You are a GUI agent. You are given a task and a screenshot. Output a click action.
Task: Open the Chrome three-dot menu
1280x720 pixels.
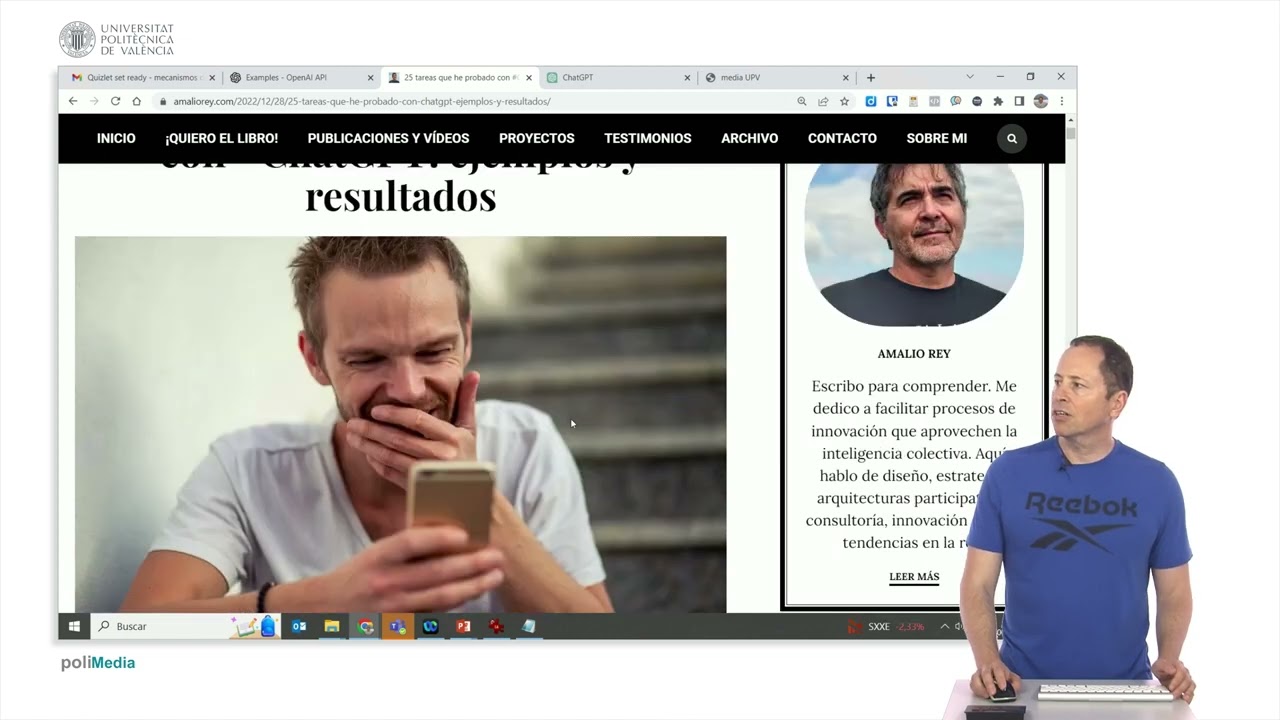[x=1061, y=101]
